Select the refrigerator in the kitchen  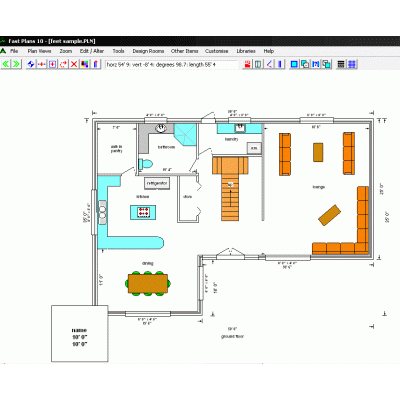(x=157, y=183)
